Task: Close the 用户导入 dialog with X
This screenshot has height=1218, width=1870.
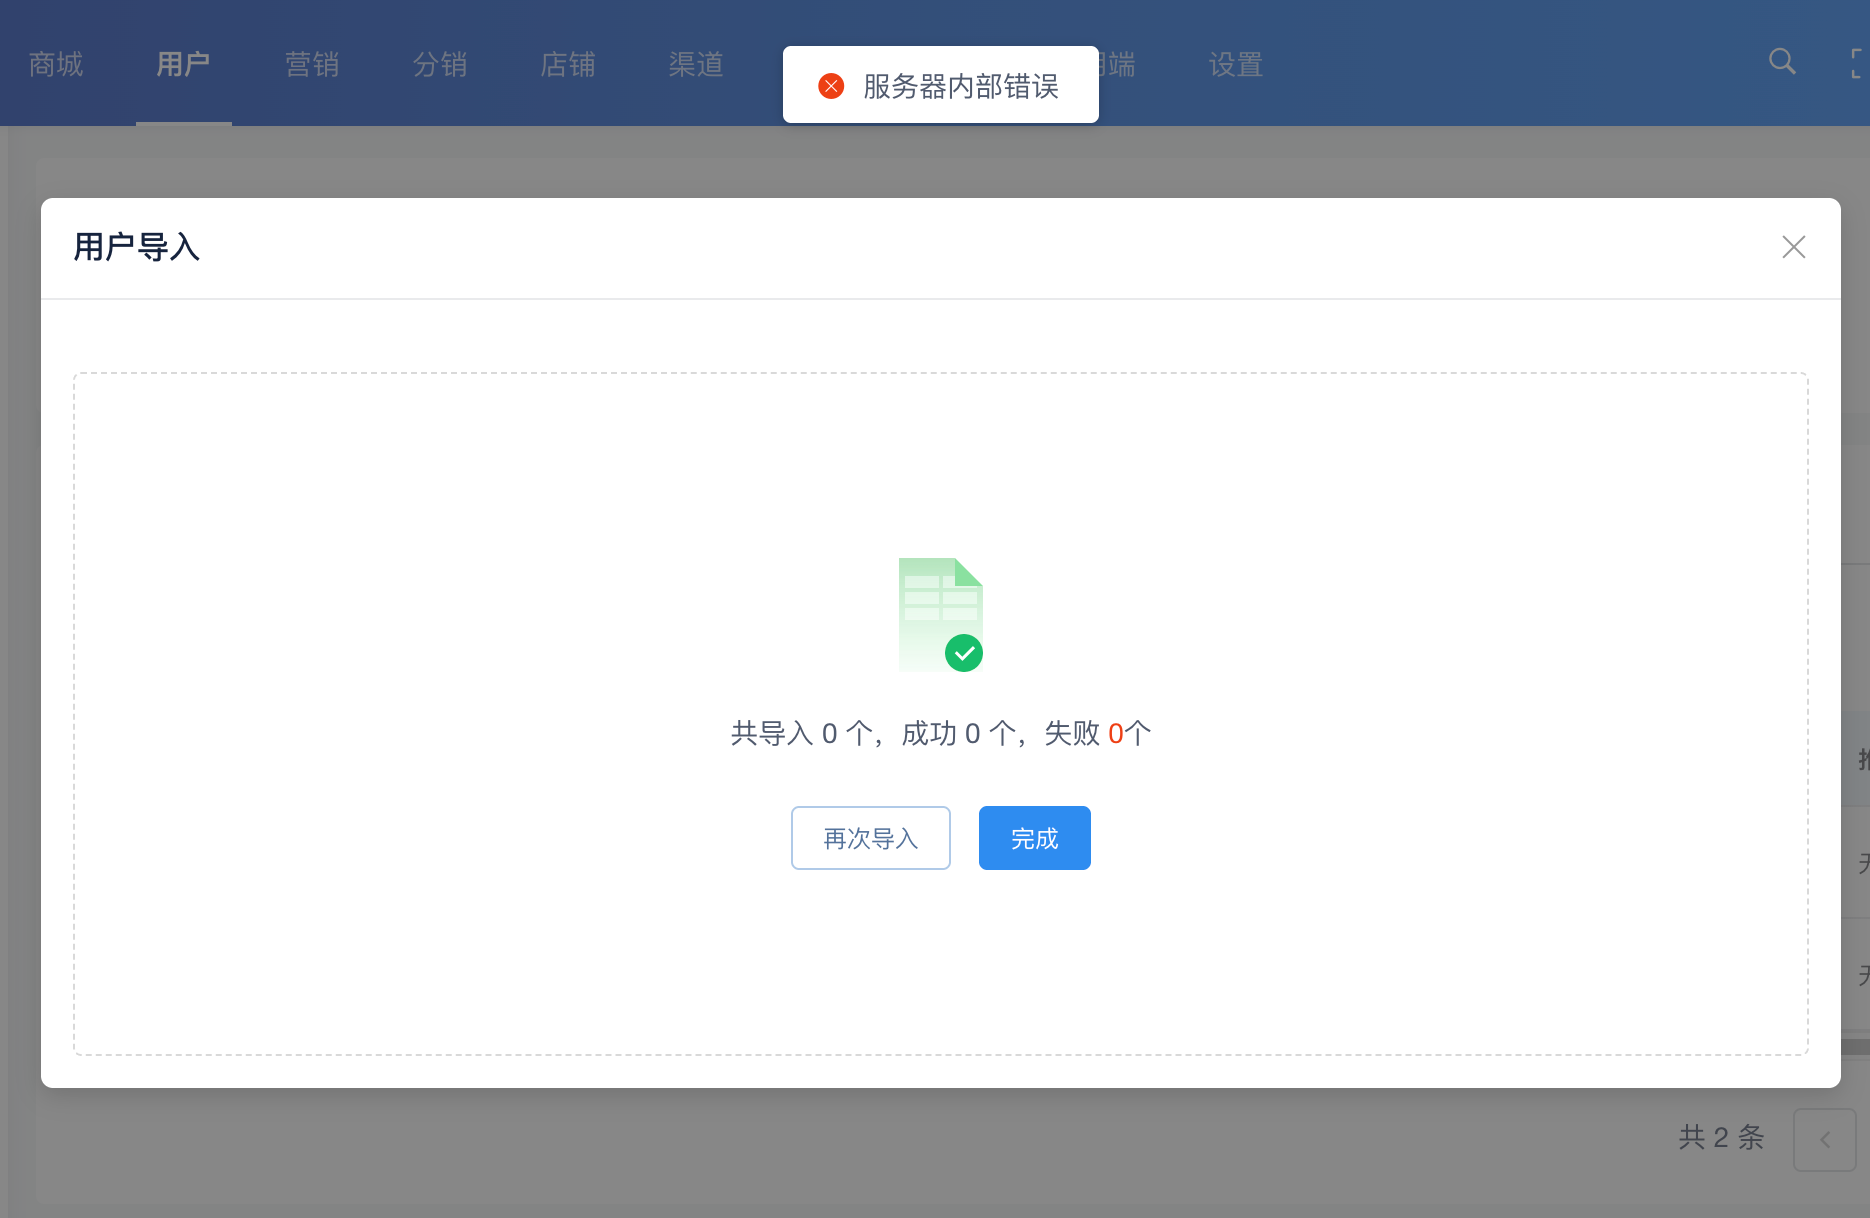Action: (1793, 247)
